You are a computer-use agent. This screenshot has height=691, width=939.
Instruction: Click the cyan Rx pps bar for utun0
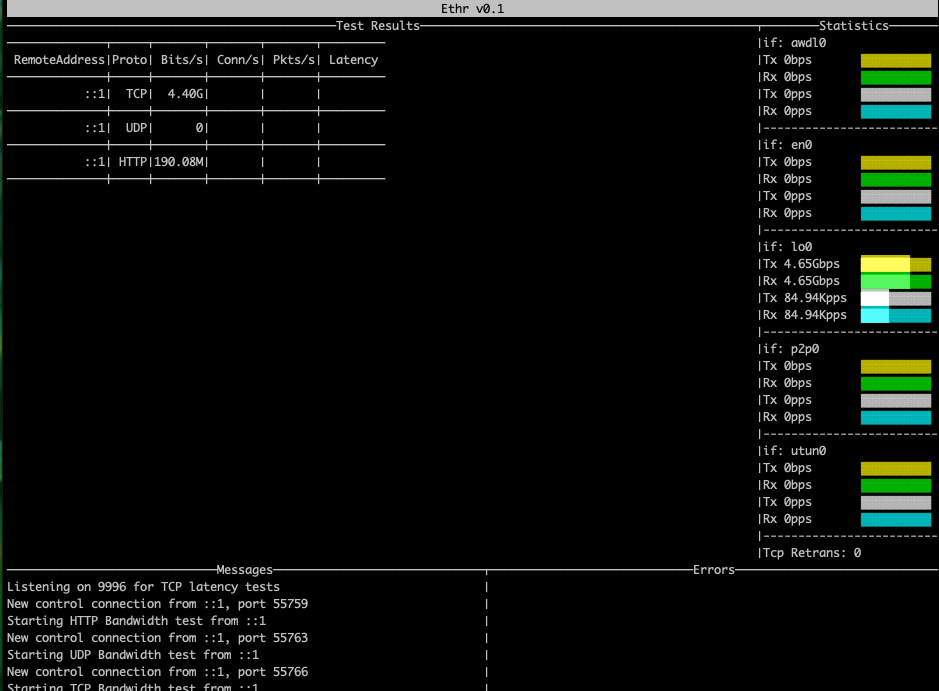pos(896,519)
